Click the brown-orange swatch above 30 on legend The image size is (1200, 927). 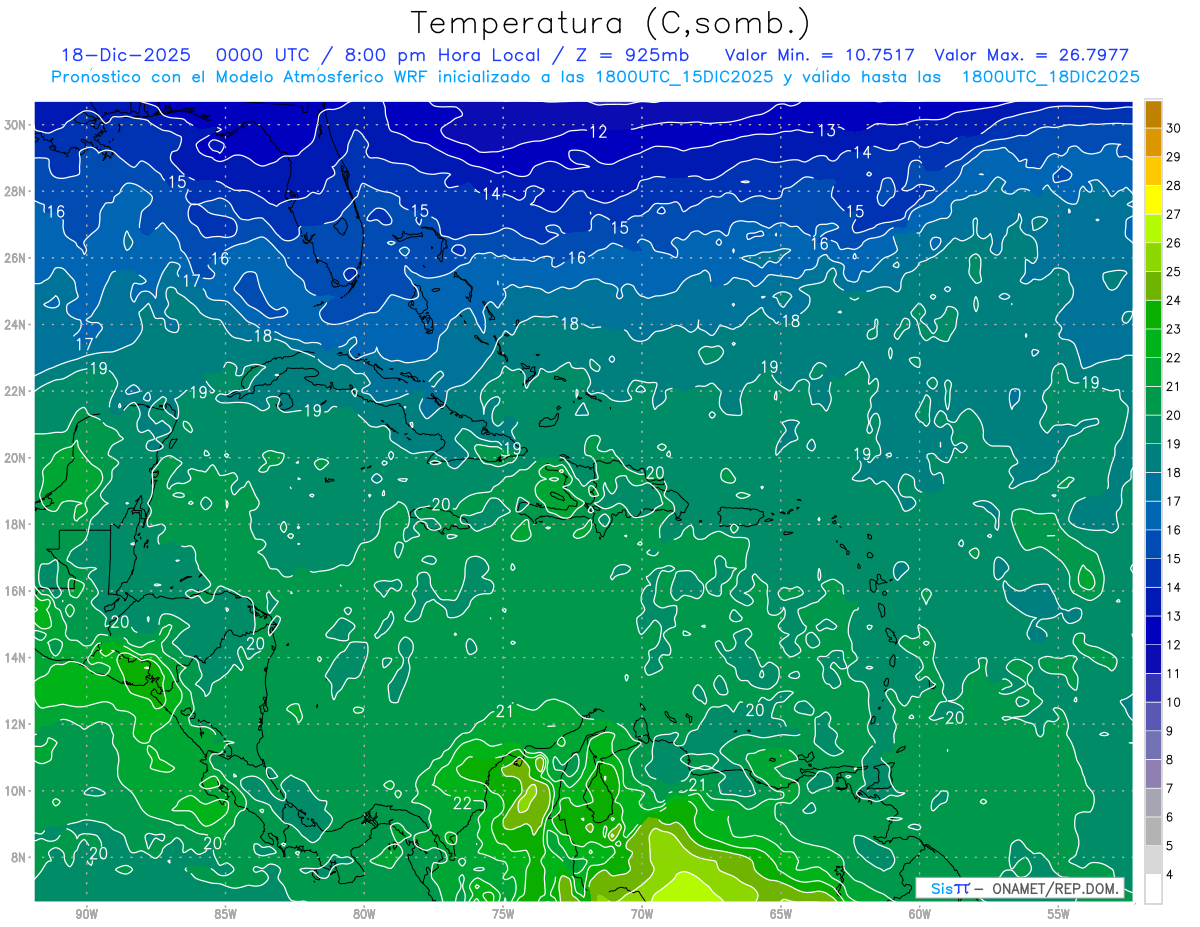pyautogui.click(x=1154, y=114)
